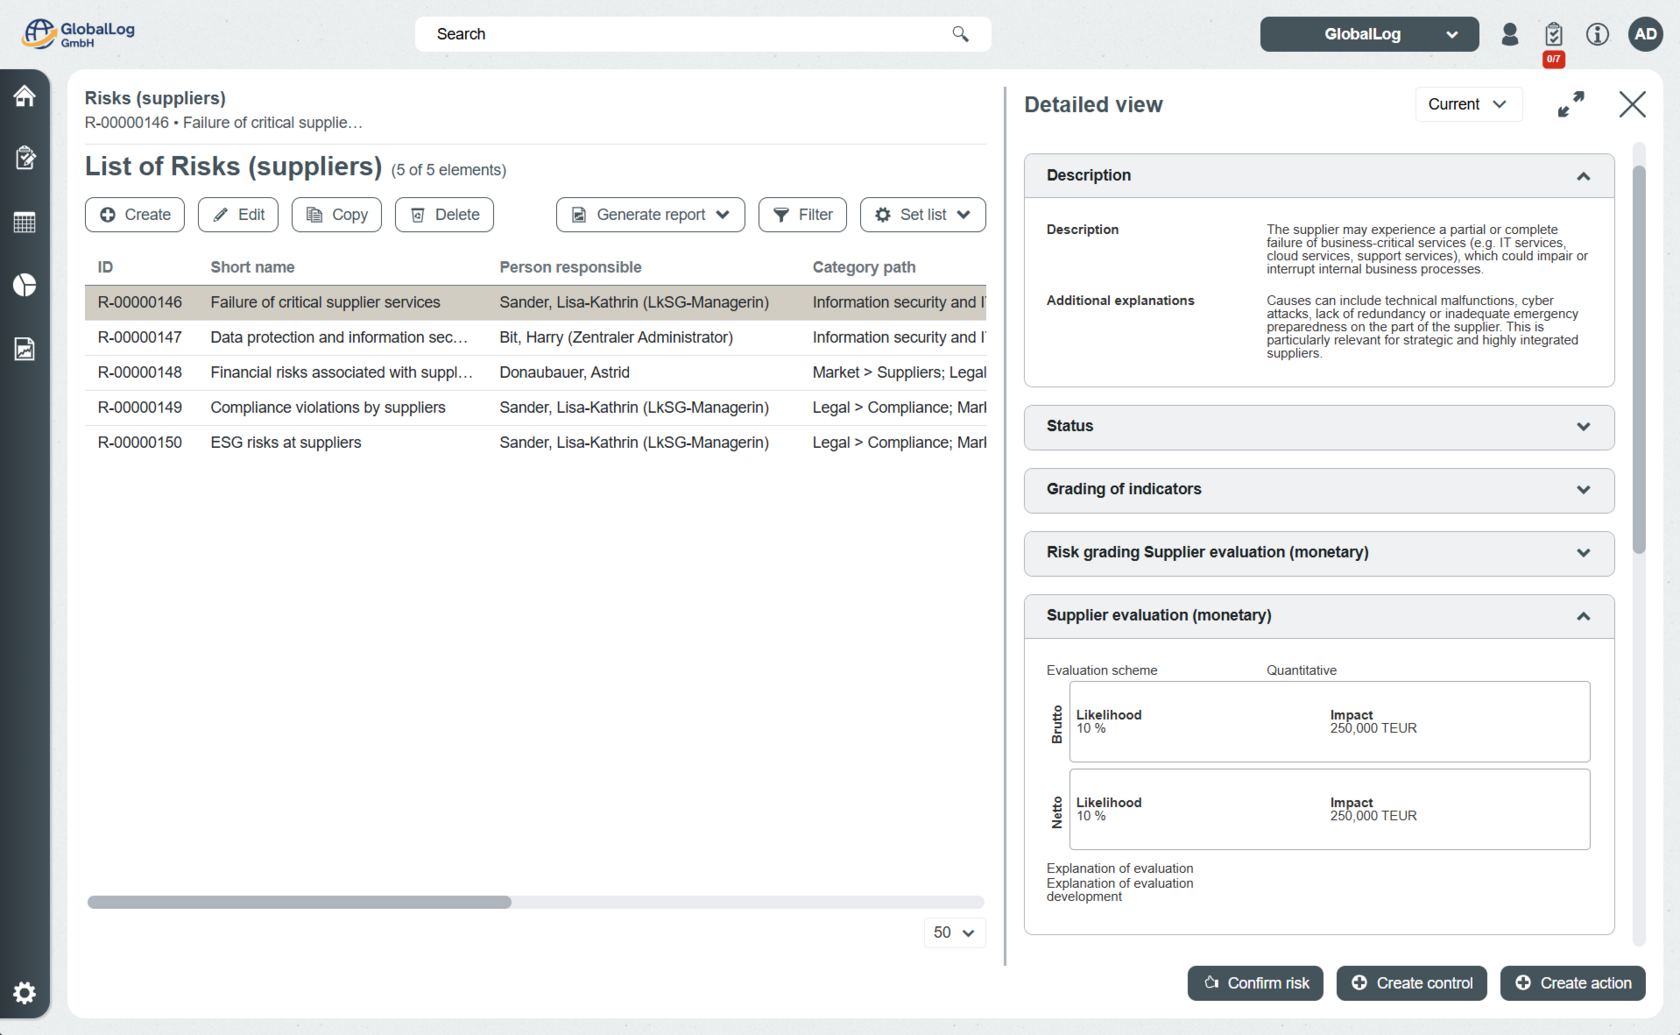Screen dimensions: 1680x1035
Task: Open the home page from sidebar
Action: [x=25, y=96]
